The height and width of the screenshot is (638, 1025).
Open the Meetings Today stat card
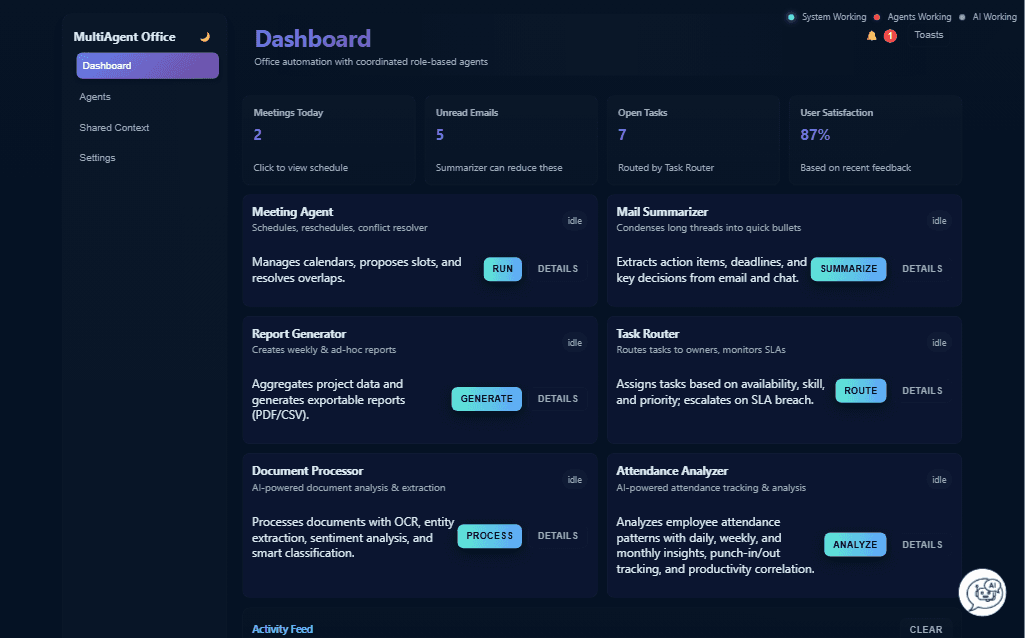click(x=329, y=141)
